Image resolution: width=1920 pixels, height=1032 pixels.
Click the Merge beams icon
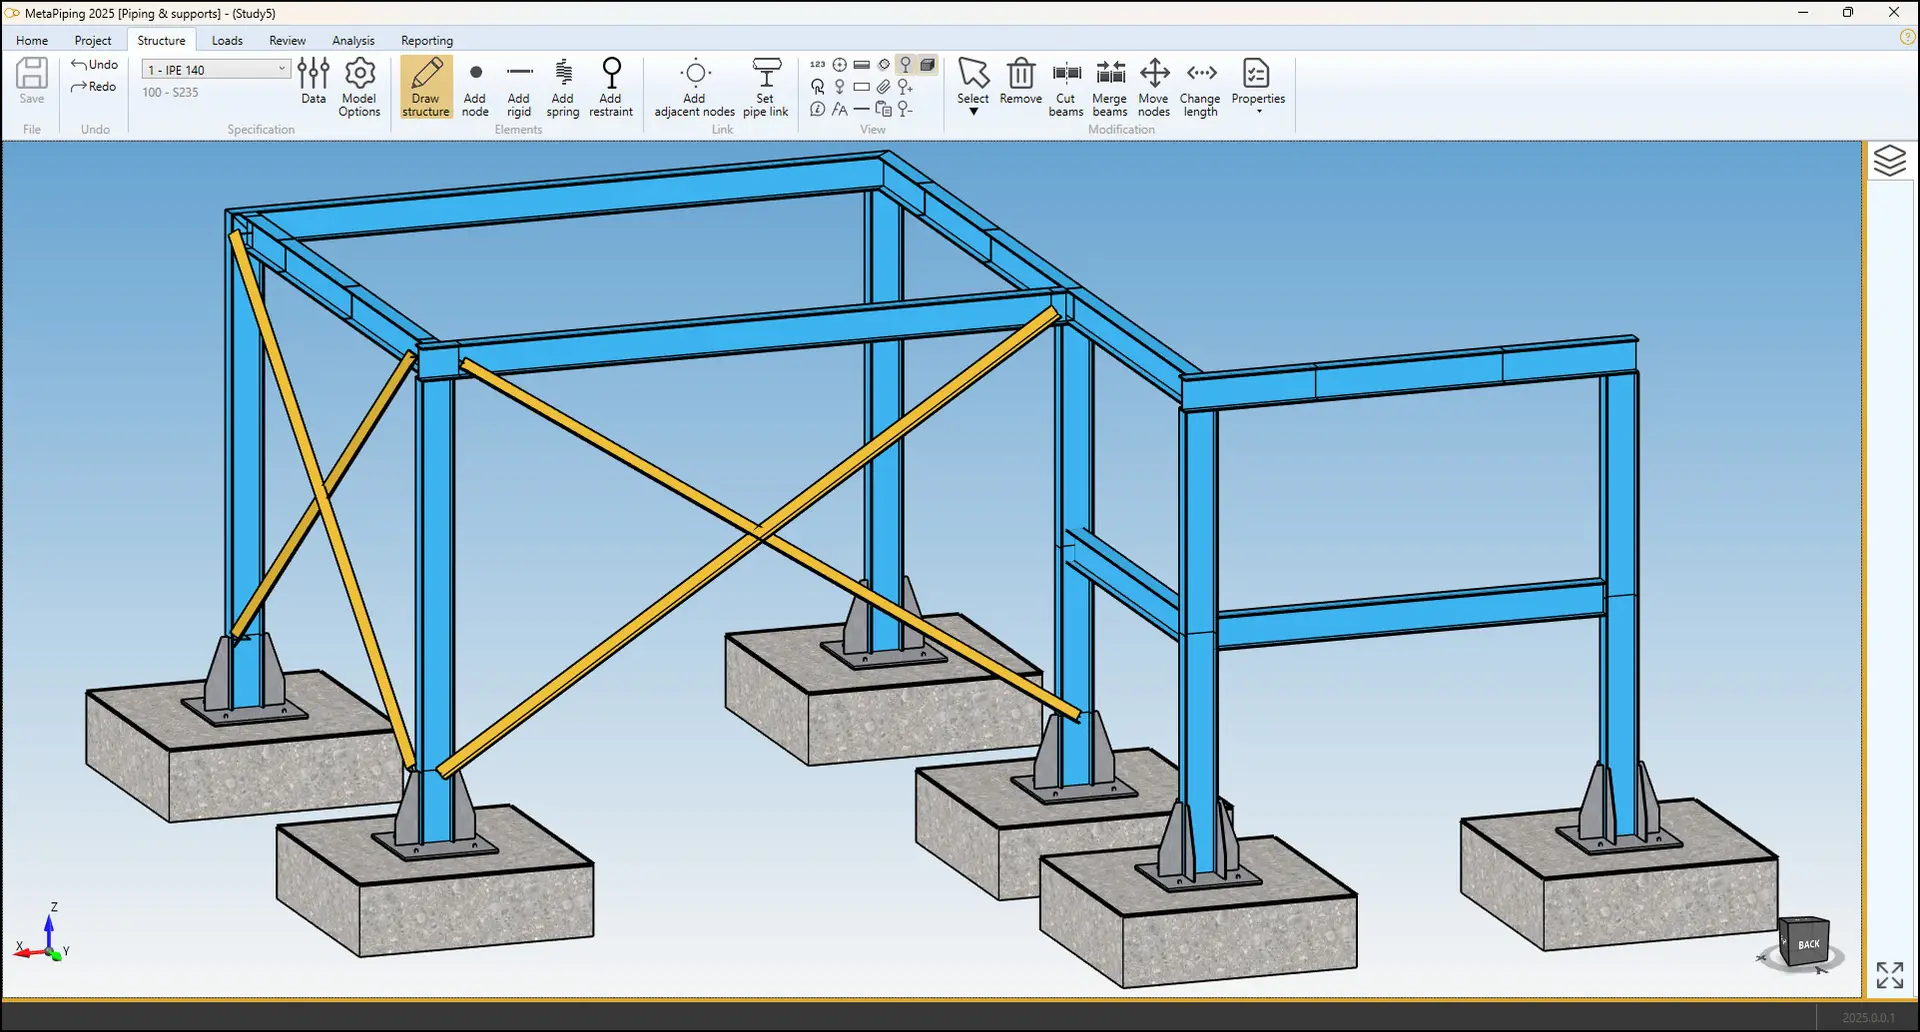(1109, 87)
